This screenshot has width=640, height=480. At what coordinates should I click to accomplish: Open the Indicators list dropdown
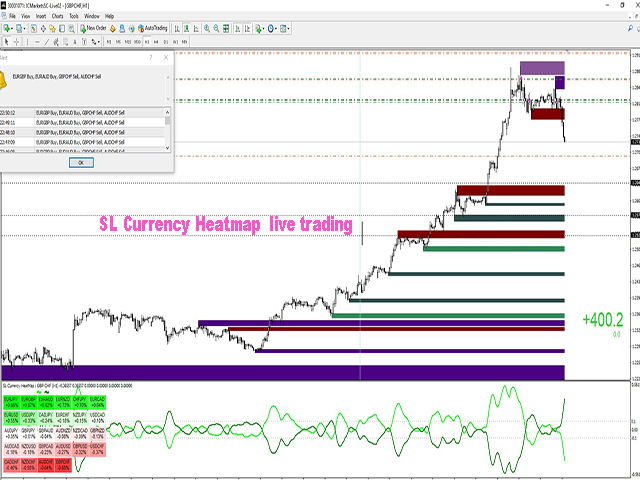260,29
